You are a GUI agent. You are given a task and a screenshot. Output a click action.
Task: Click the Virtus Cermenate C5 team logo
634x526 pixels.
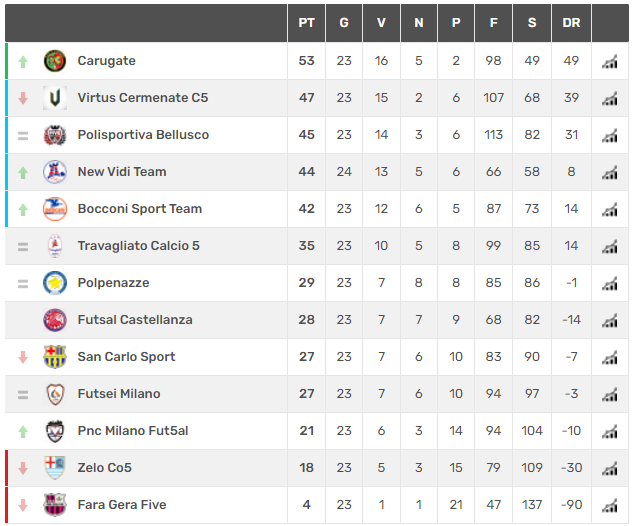click(x=55, y=98)
